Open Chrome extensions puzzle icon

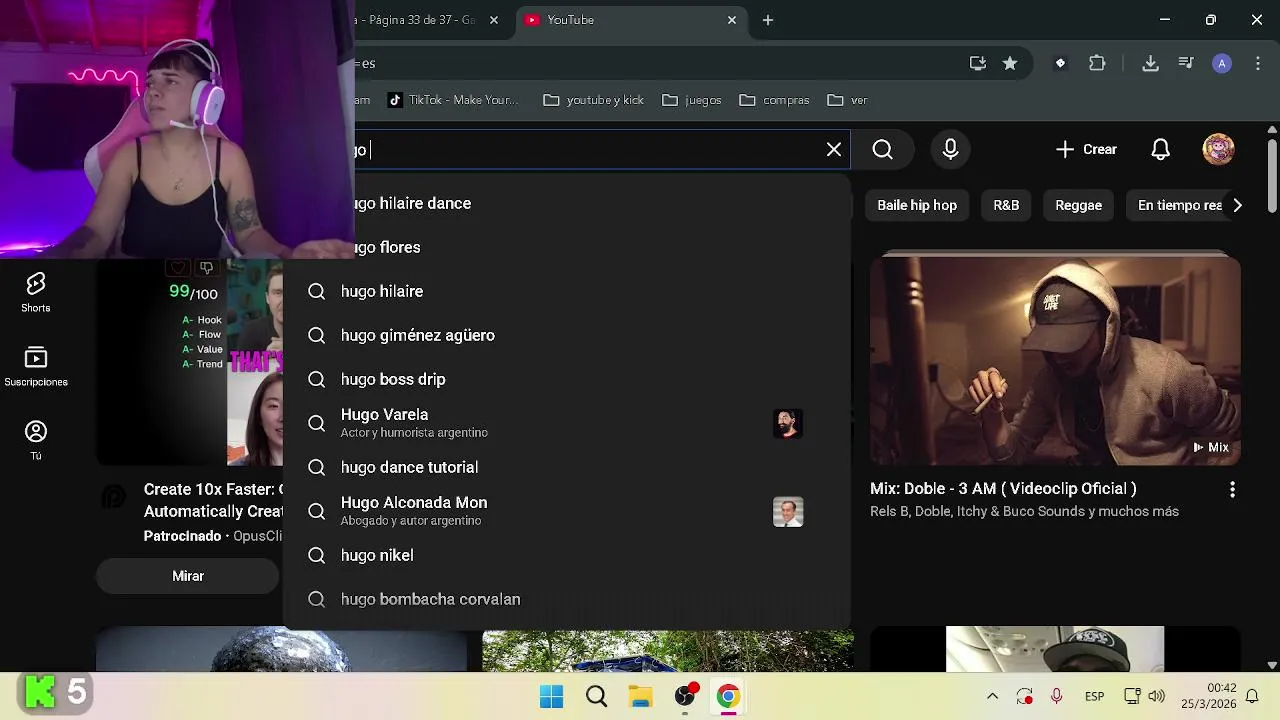(1097, 63)
